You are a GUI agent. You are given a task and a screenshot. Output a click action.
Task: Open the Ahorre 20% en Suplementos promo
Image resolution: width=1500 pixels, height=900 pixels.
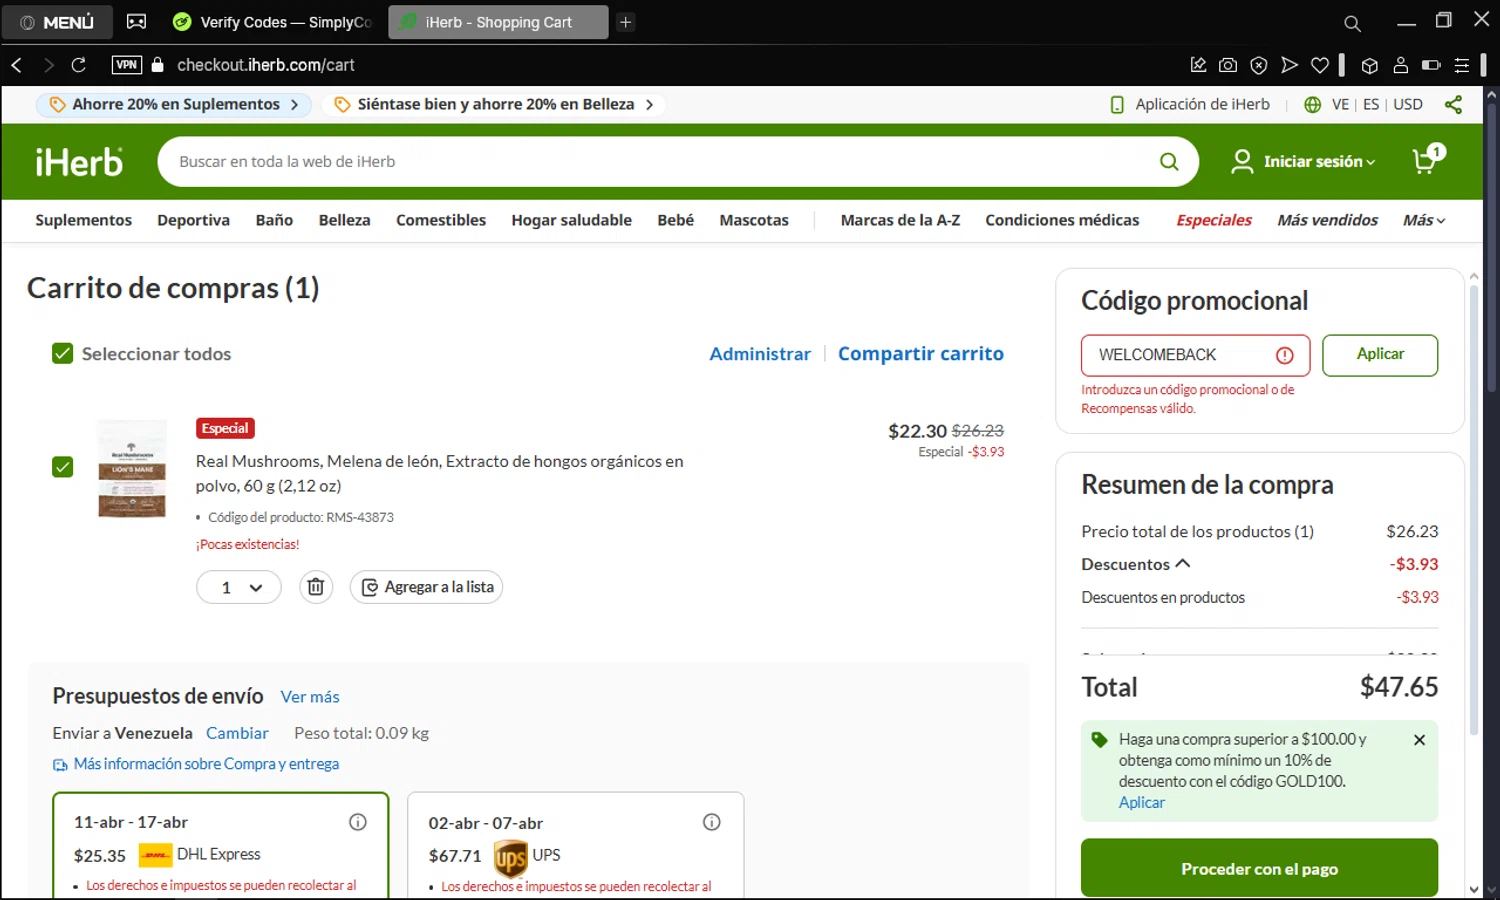174,104
